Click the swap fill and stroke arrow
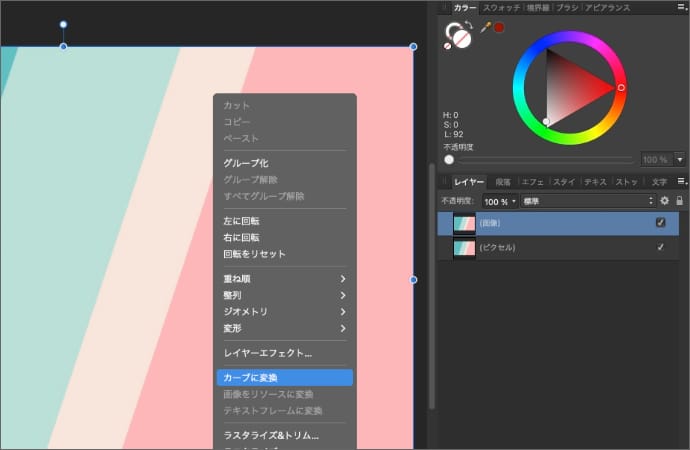Viewport: 690px width, 450px height. [470, 27]
